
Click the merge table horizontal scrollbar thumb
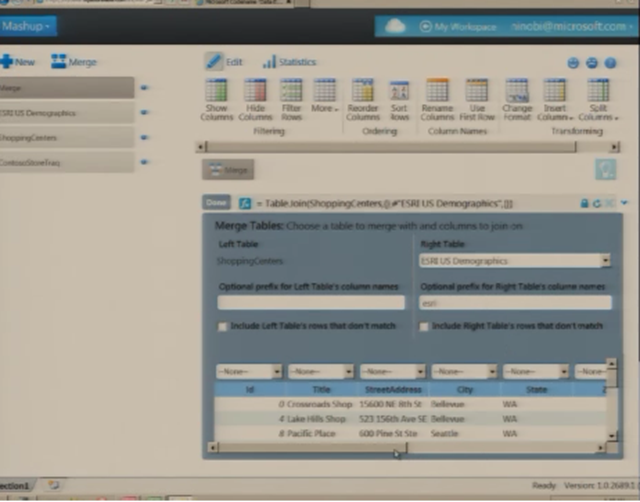click(x=312, y=448)
